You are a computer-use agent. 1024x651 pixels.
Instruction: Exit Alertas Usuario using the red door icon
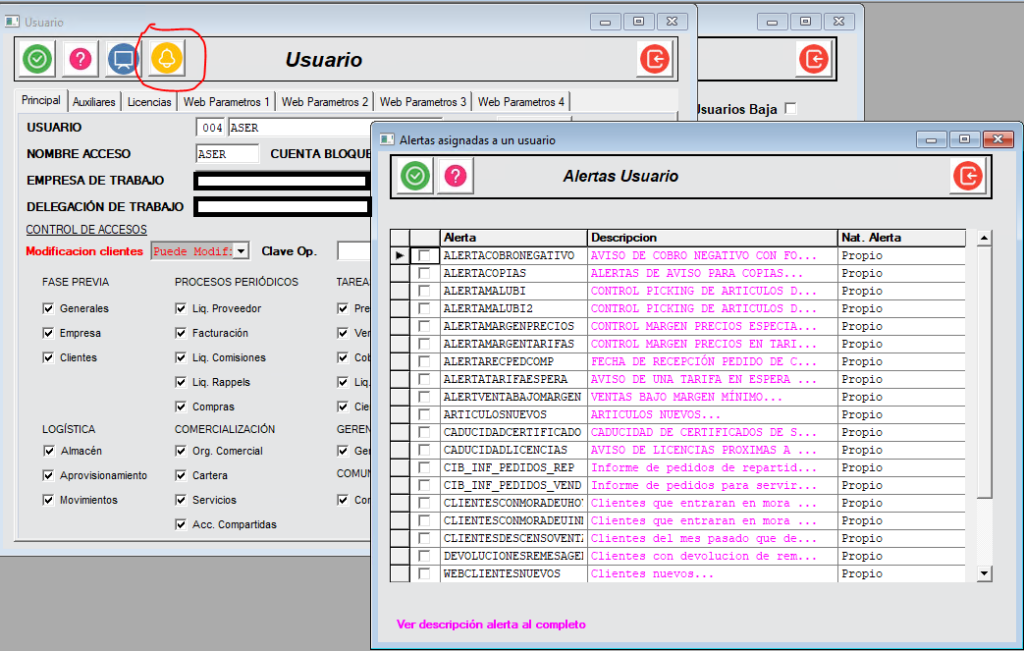coord(967,176)
